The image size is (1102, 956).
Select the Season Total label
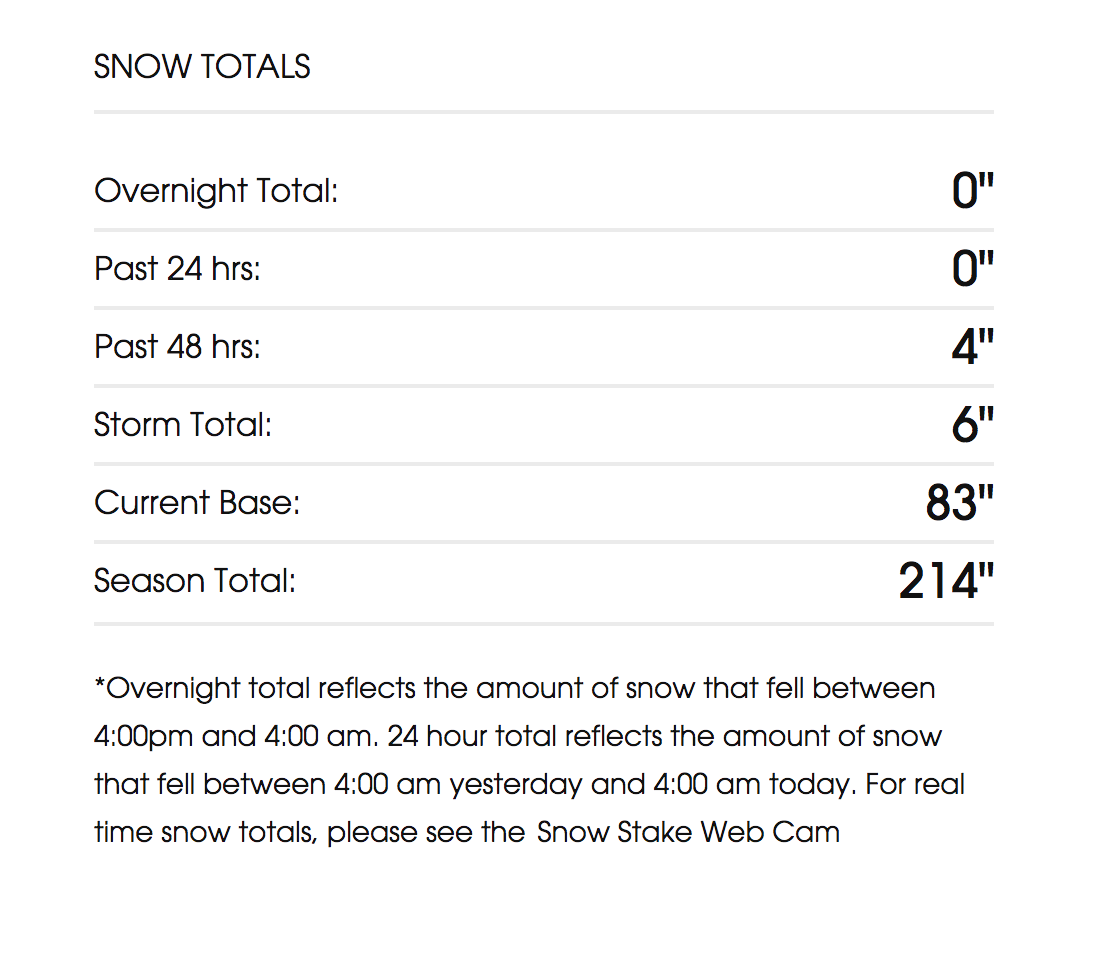tap(195, 581)
